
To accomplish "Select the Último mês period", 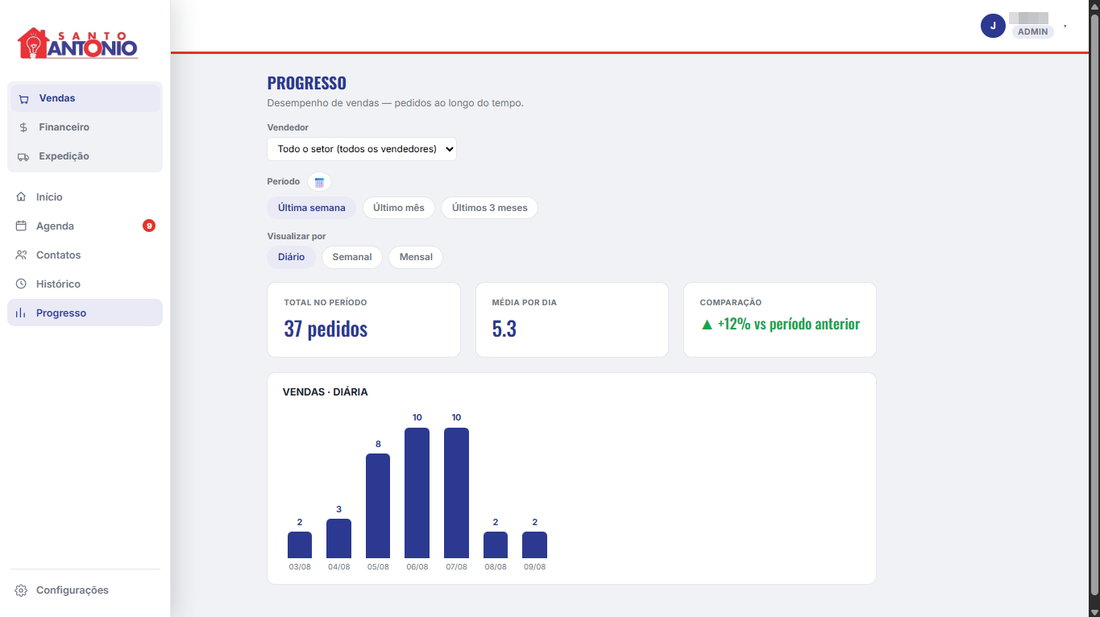I will pos(398,208).
